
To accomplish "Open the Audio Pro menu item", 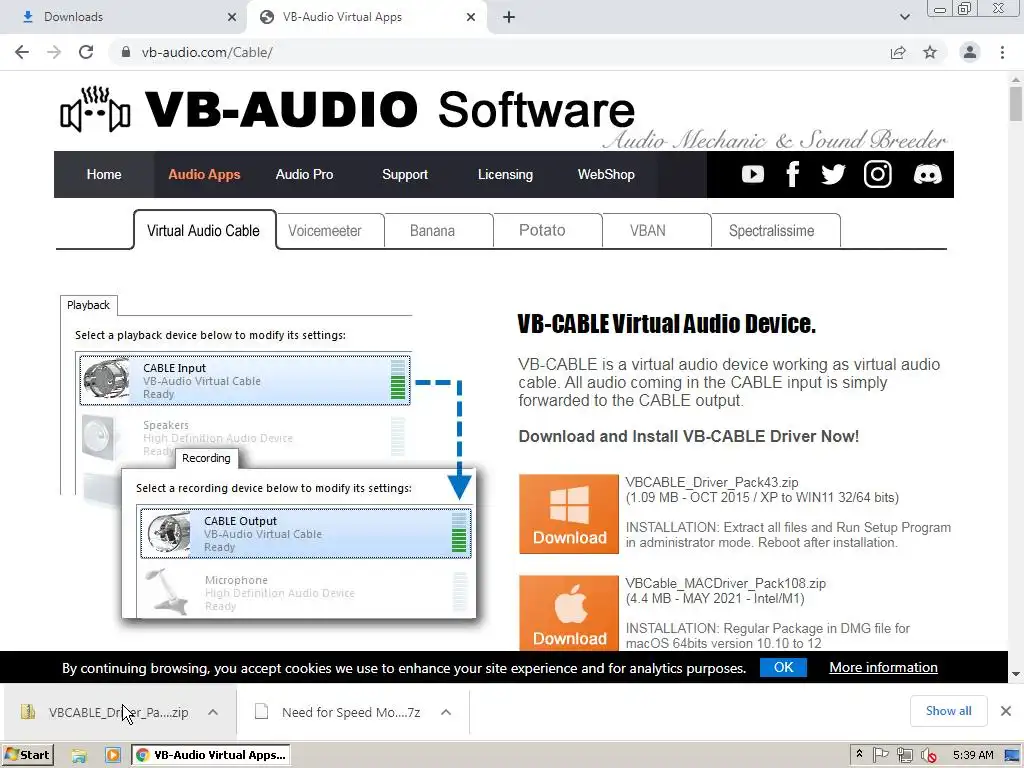I will [x=304, y=174].
